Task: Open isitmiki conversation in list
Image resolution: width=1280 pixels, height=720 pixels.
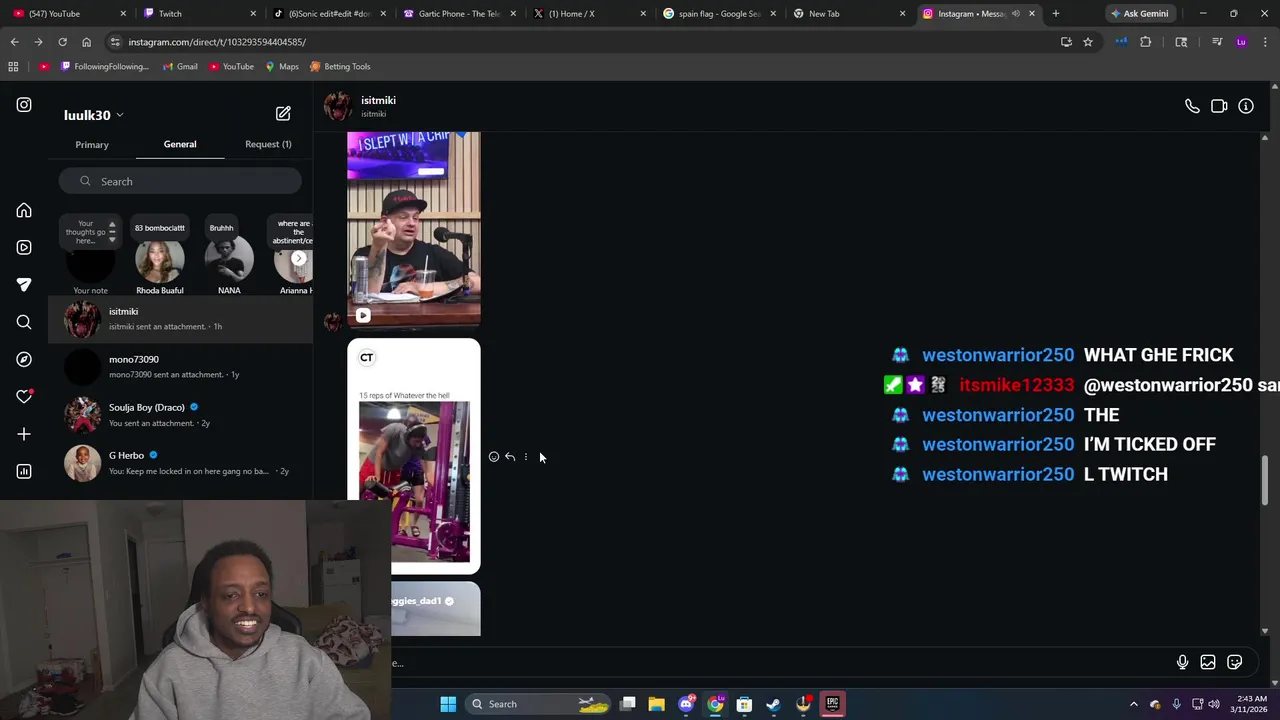Action: pos(180,319)
